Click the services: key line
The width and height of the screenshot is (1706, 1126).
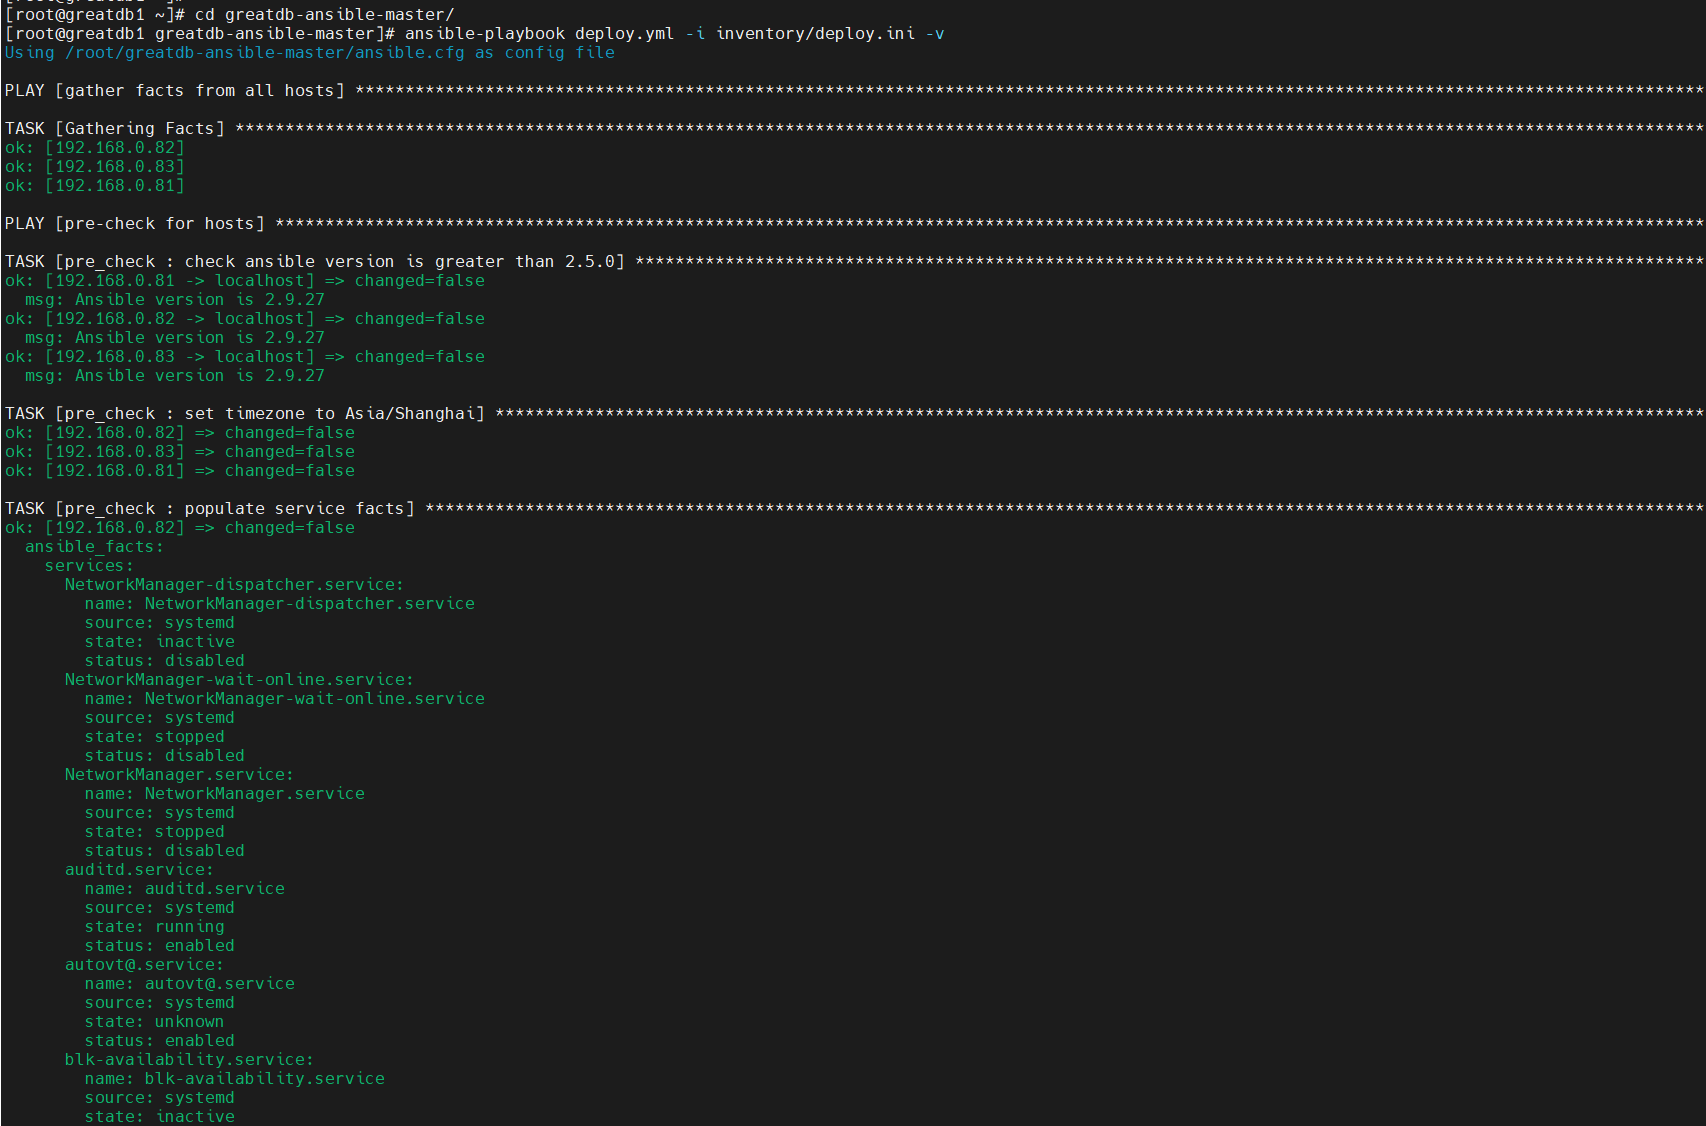89,566
